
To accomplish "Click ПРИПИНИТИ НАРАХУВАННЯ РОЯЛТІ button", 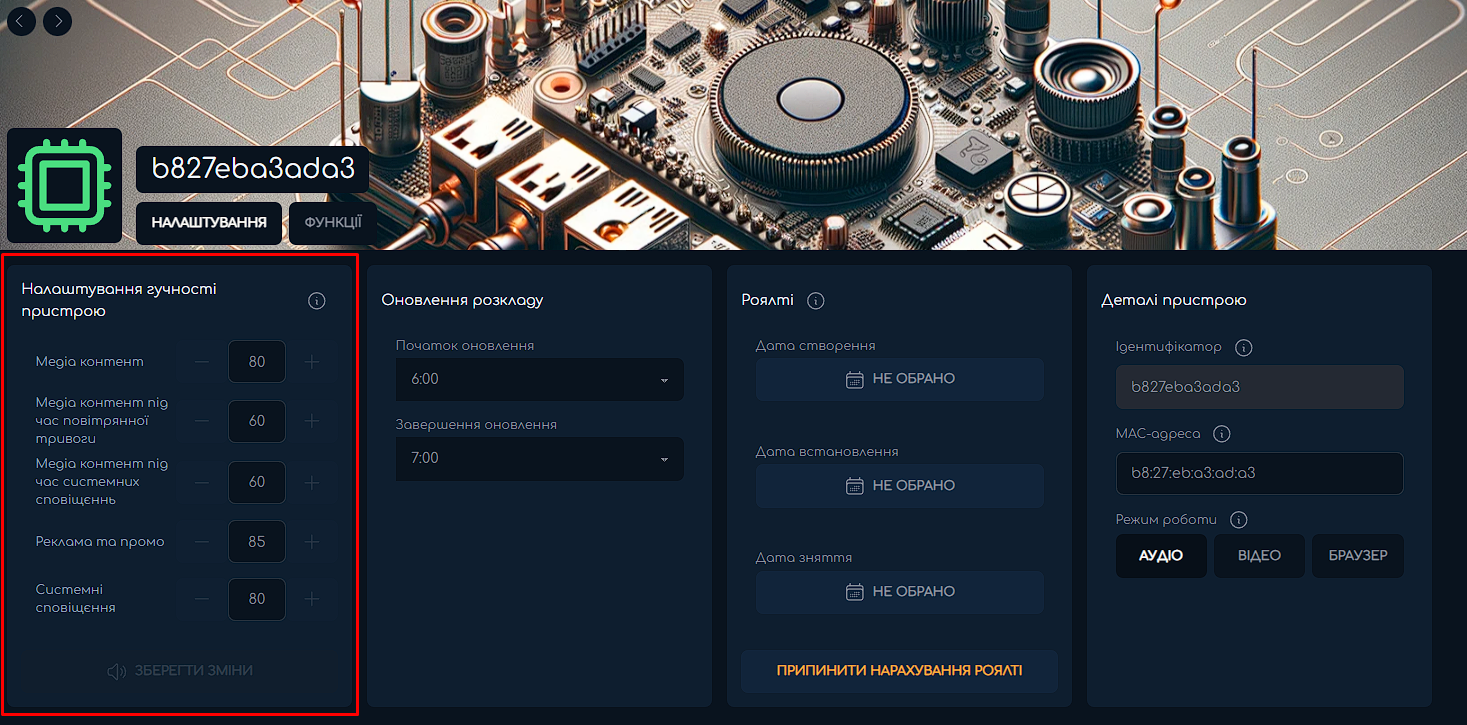I will [900, 671].
